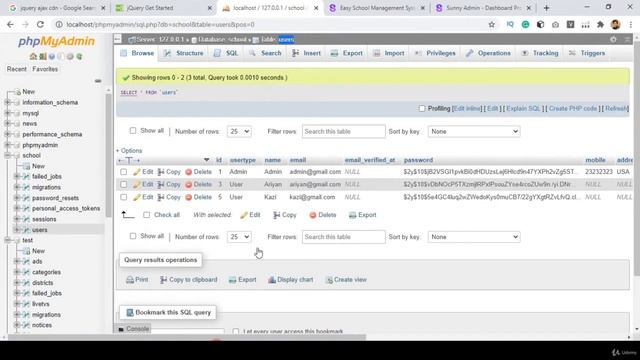Switch to Structure tab
The width and height of the screenshot is (640, 360).
coord(184,53)
